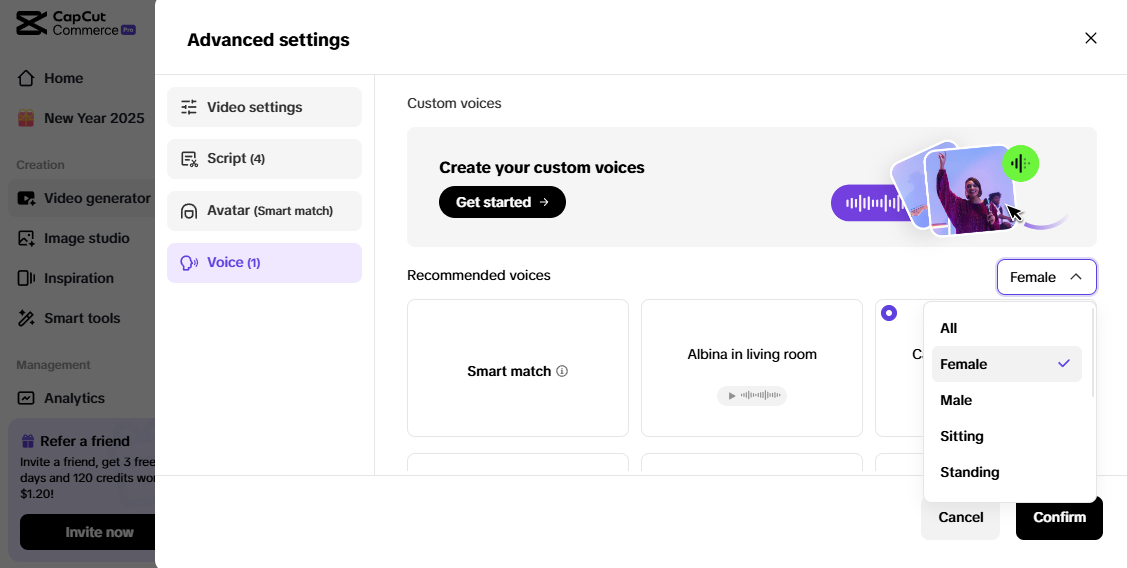Pick Sitting option in dropdown list
Viewport: 1127px width, 568px height.
click(962, 436)
